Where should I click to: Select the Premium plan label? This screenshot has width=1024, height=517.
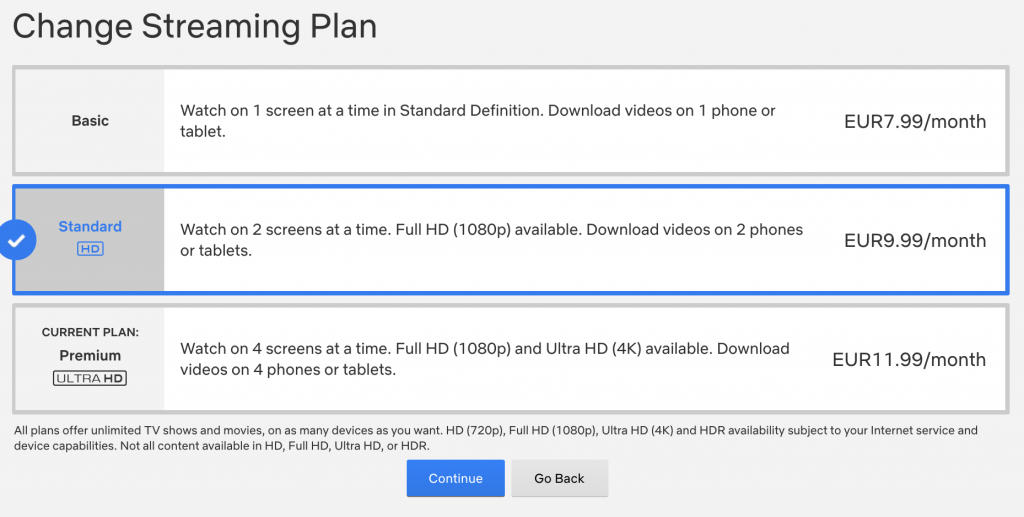tap(90, 356)
